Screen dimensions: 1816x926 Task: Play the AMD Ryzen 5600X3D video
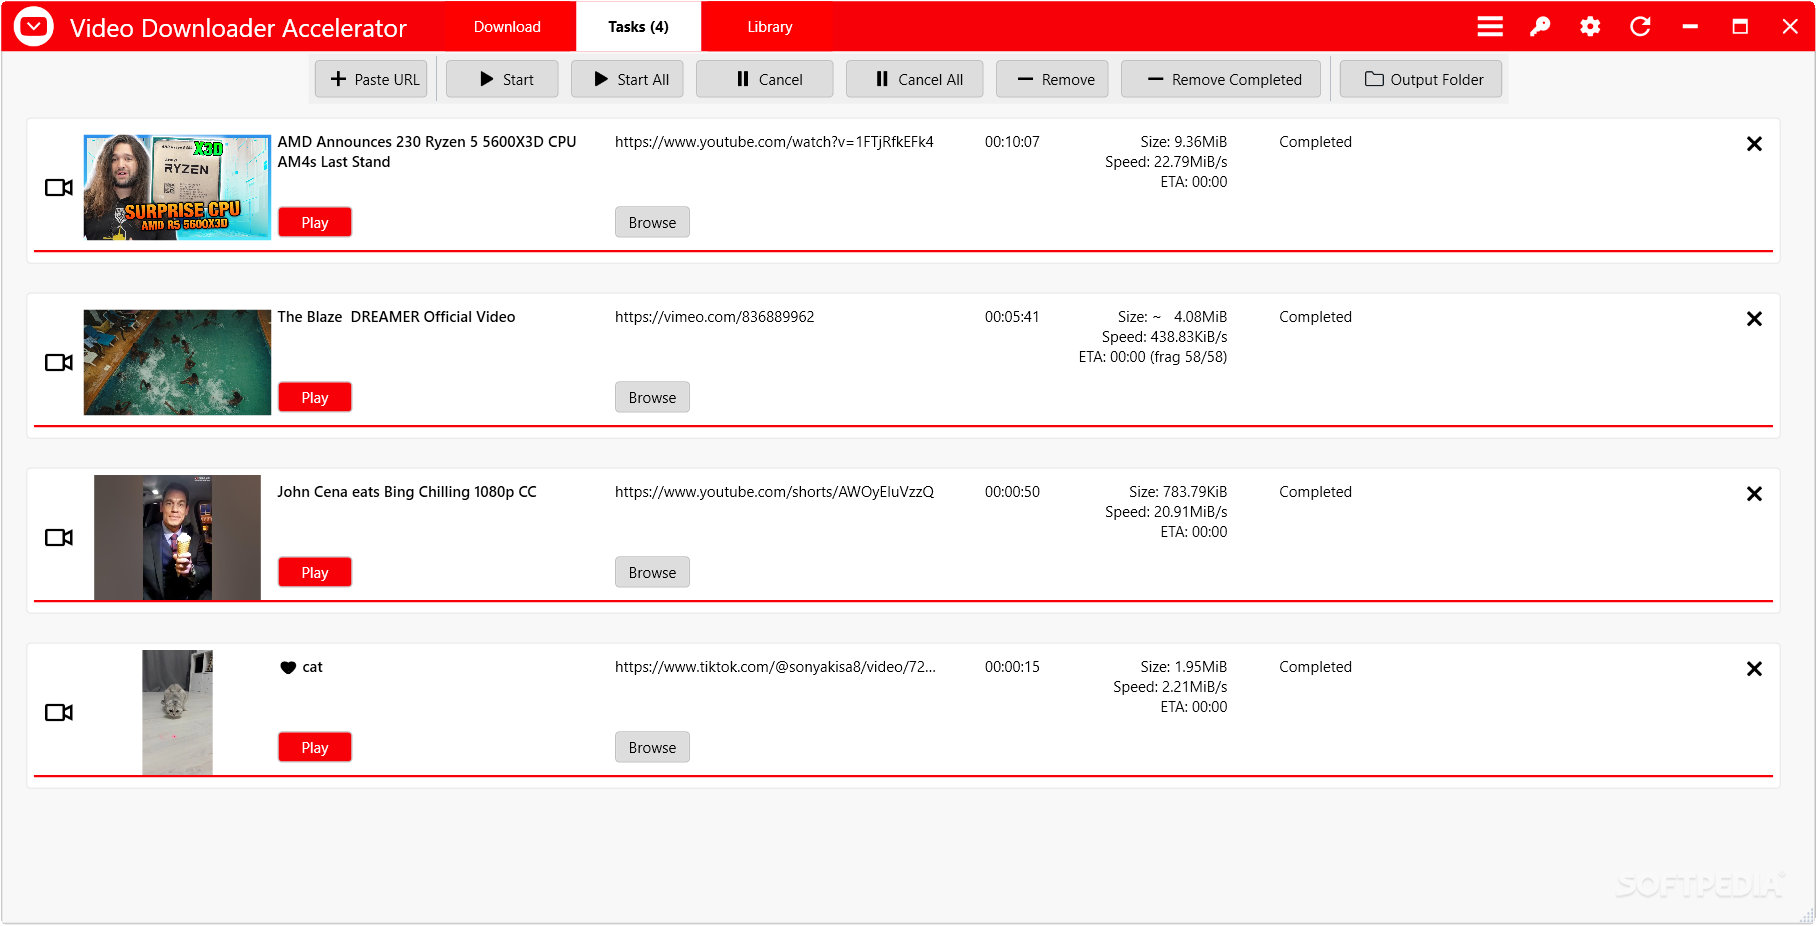[315, 222]
